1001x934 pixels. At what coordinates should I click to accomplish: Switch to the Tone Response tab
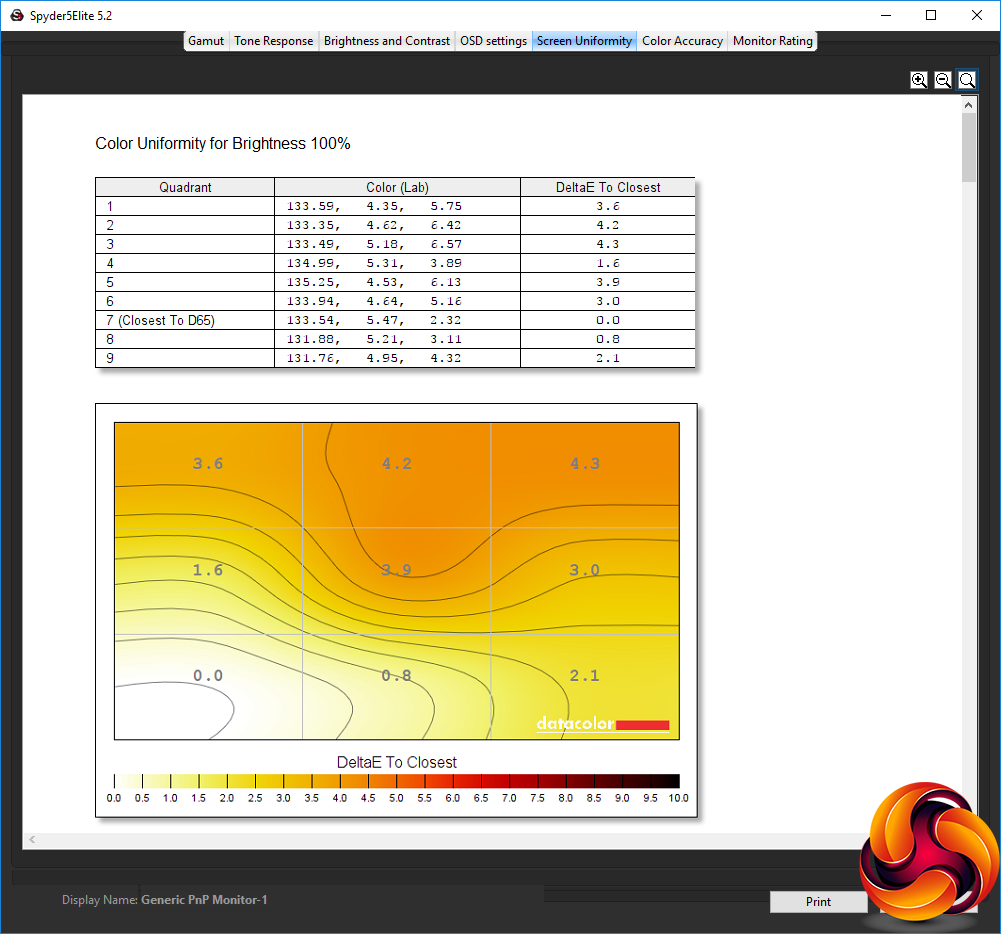(273, 41)
